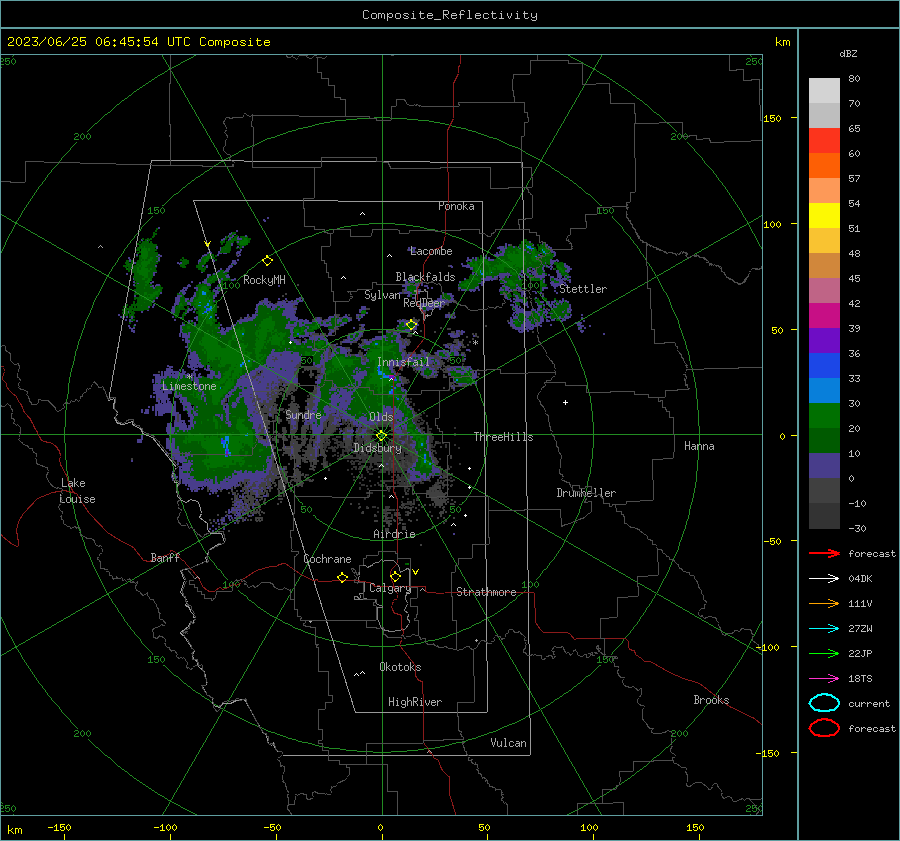The image size is (900, 841).
Task: Click the yellow diamond marker near RockyMH
Action: 267,261
